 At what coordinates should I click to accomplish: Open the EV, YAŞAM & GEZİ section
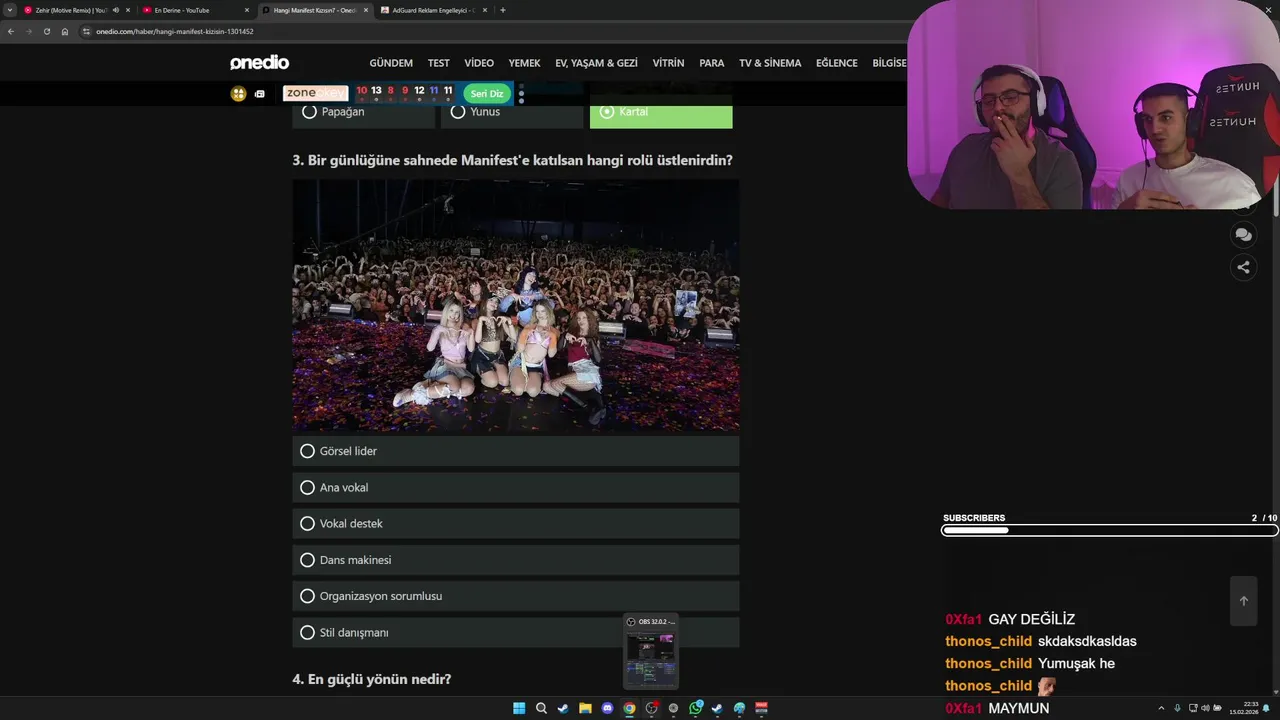596,63
